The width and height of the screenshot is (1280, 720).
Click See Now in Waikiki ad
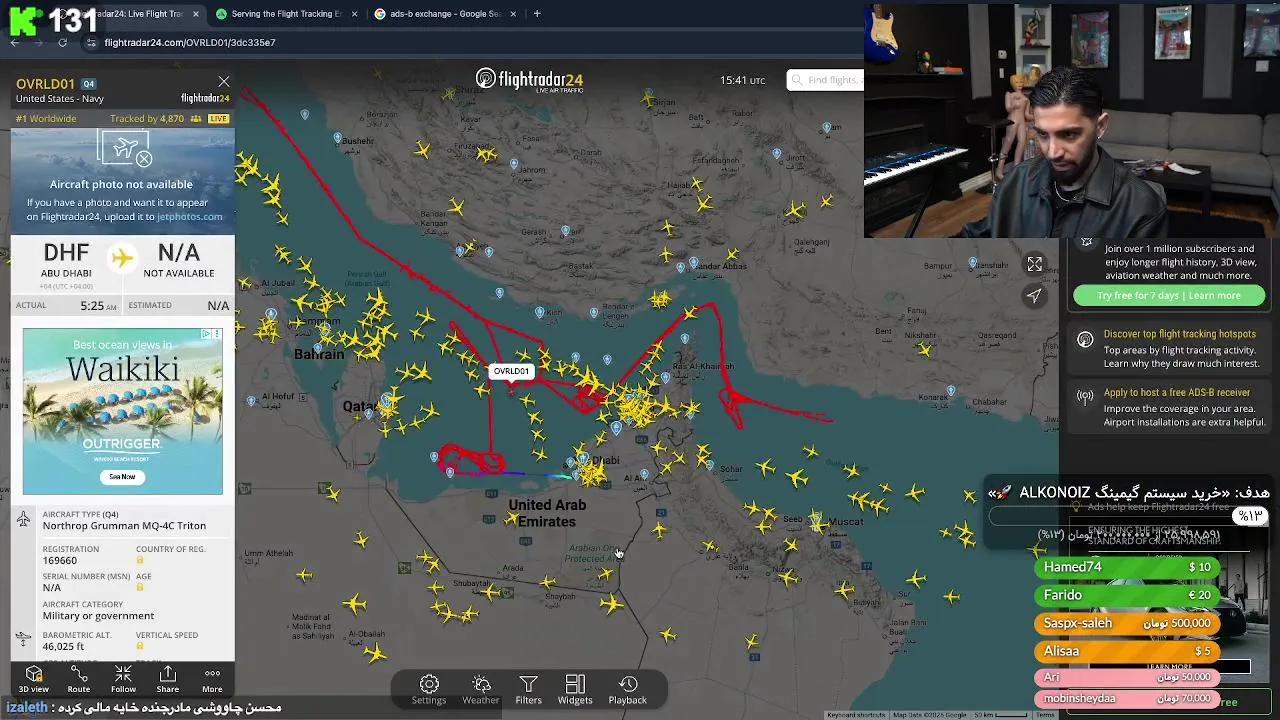(x=122, y=477)
